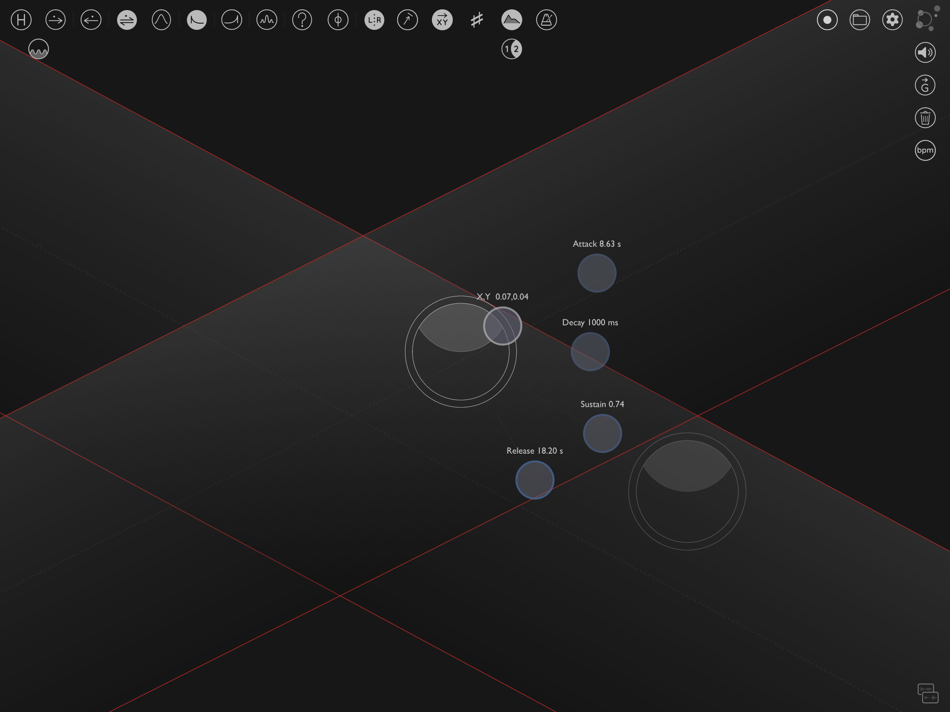The image size is (950, 712).
Task: Select the forward playback direction arrow
Action: (x=56, y=20)
